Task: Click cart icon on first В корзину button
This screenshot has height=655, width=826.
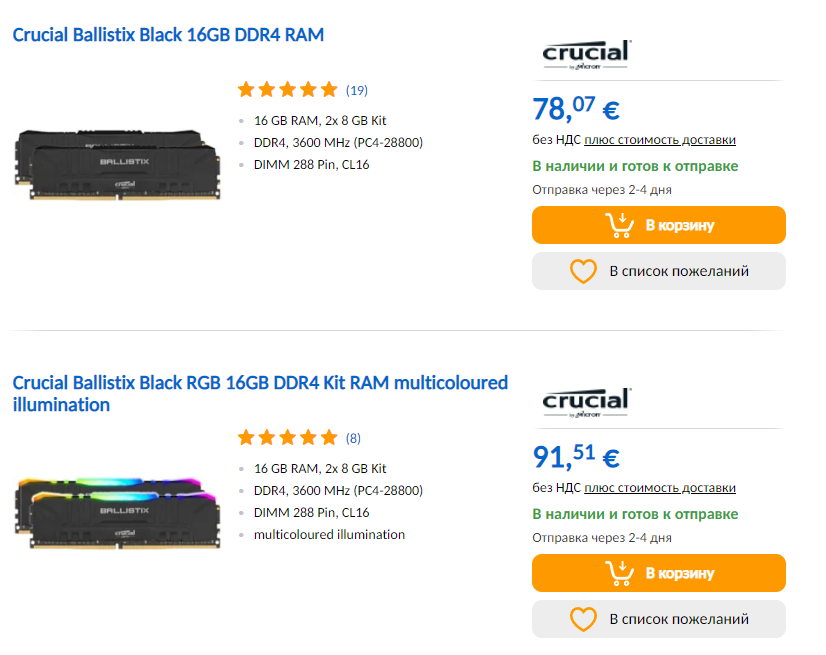Action: [620, 225]
